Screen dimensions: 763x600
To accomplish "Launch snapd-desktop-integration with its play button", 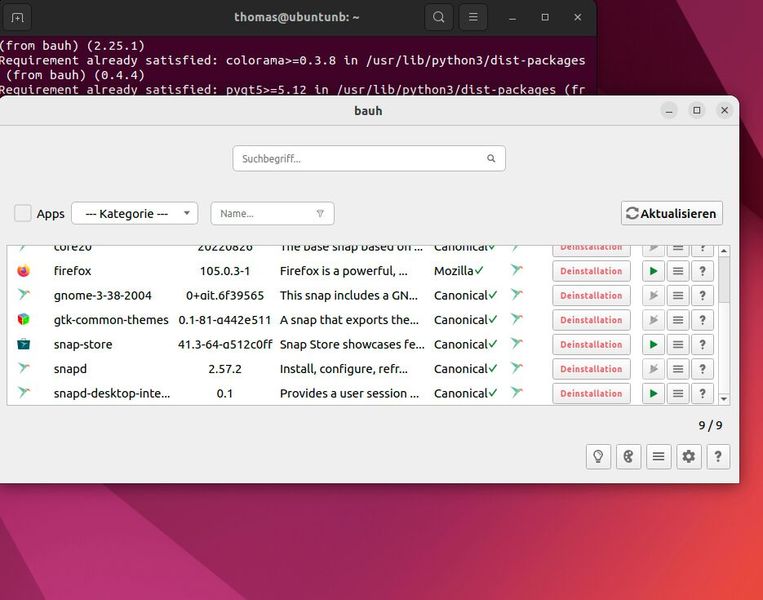I will pyautogui.click(x=654, y=393).
